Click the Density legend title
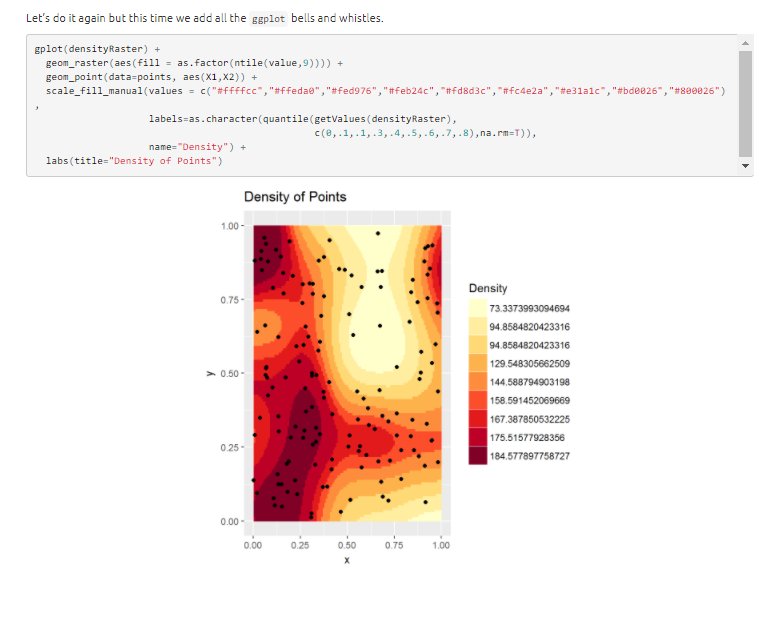Viewport: 772px width, 626px height. click(488, 289)
